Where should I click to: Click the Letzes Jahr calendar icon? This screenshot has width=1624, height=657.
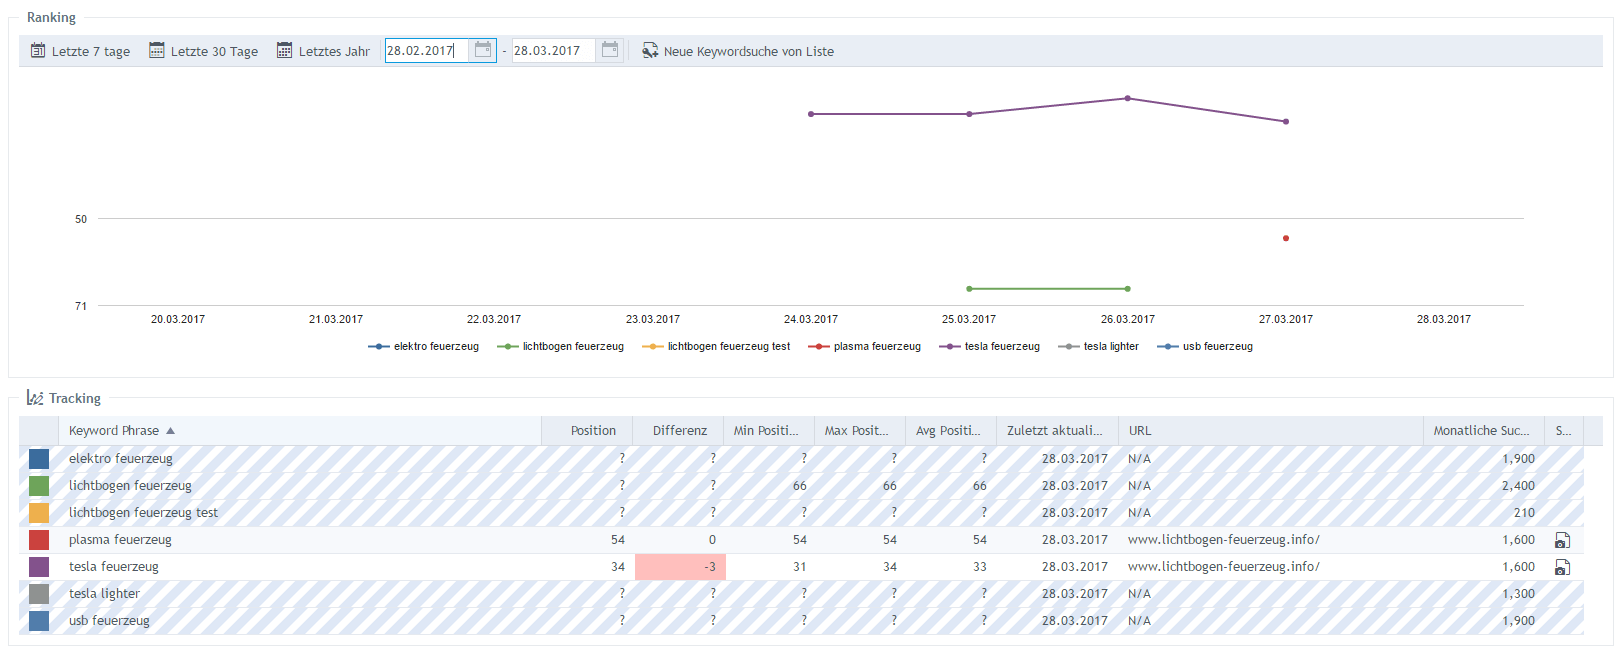285,51
